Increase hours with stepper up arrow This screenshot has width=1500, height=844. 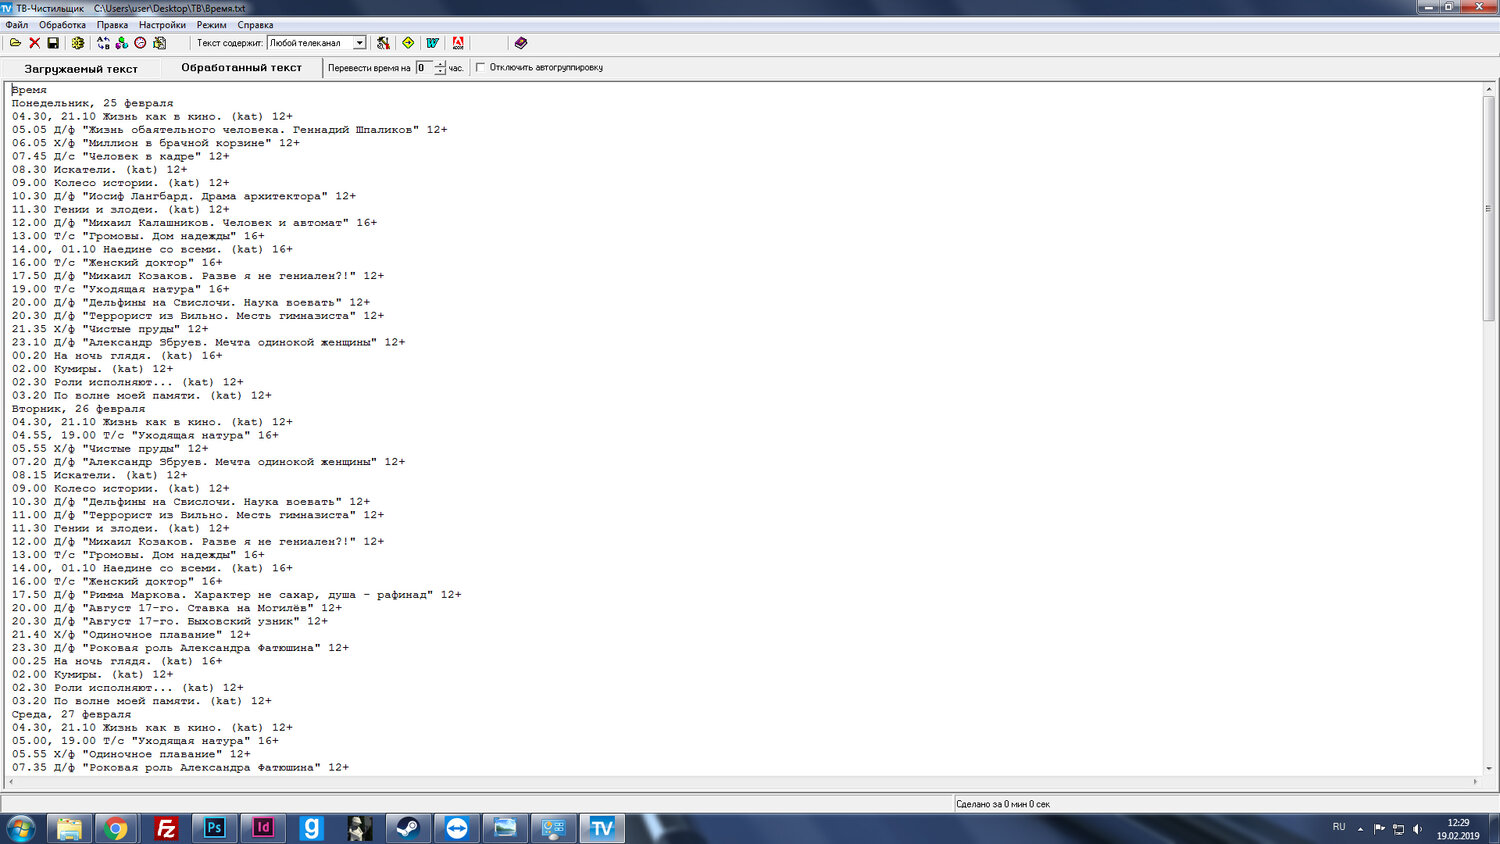tap(440, 64)
